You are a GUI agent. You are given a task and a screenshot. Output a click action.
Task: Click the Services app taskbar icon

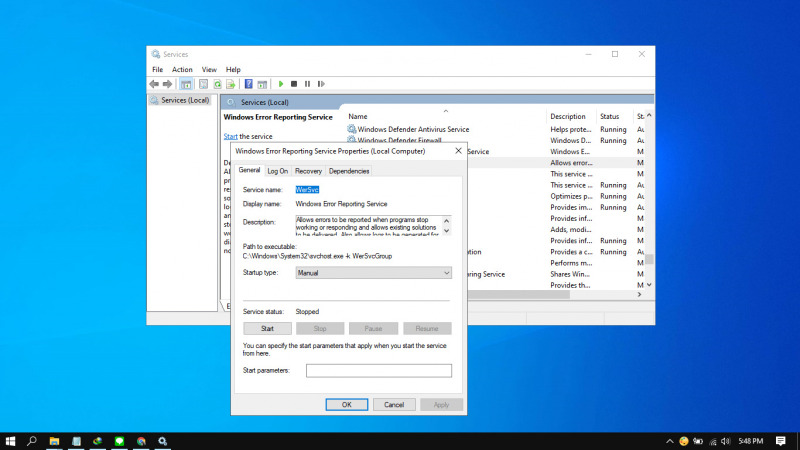pos(163,441)
